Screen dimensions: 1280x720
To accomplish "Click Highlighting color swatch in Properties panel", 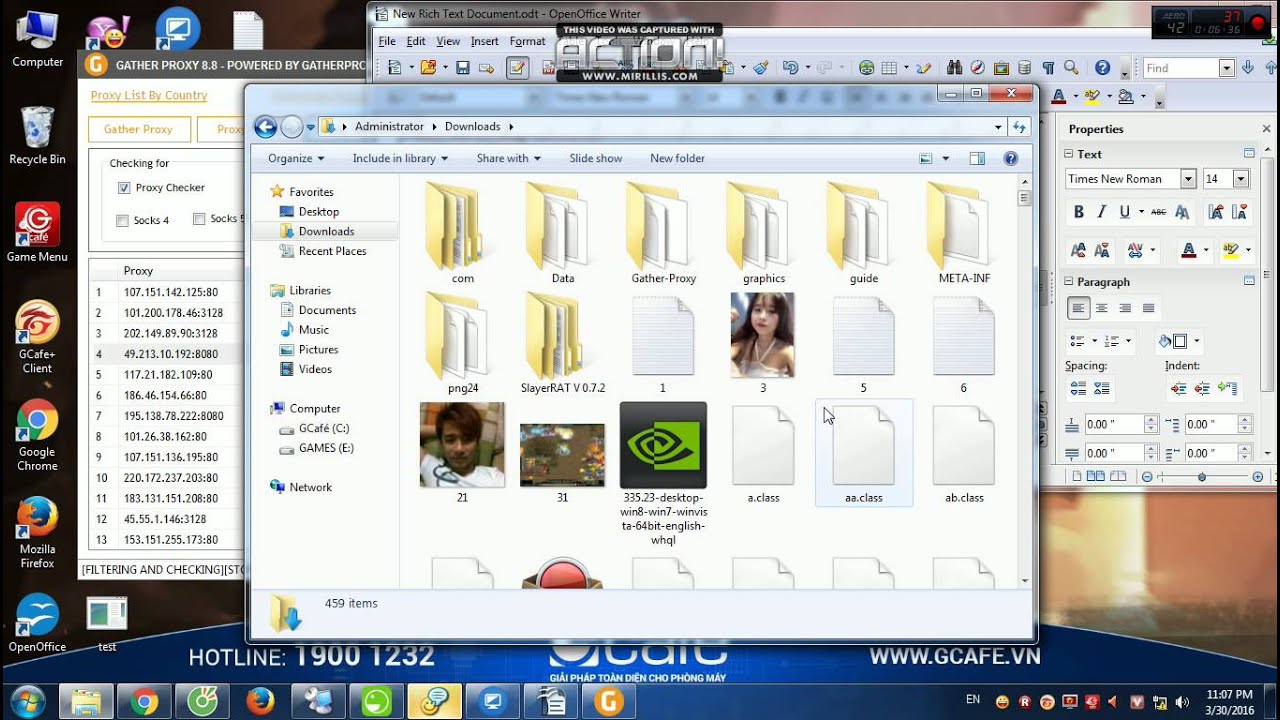I will pyautogui.click(x=1230, y=250).
